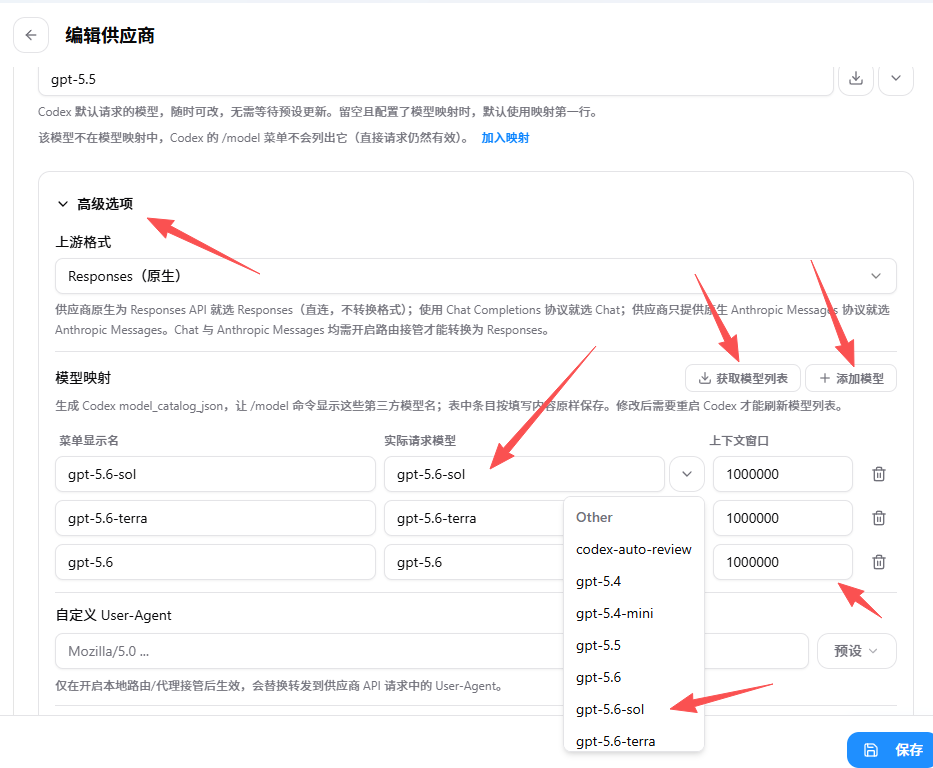The image size is (933, 768).
Task: Select gpt-5.6-sol from the dropdown list
Action: tap(634, 710)
